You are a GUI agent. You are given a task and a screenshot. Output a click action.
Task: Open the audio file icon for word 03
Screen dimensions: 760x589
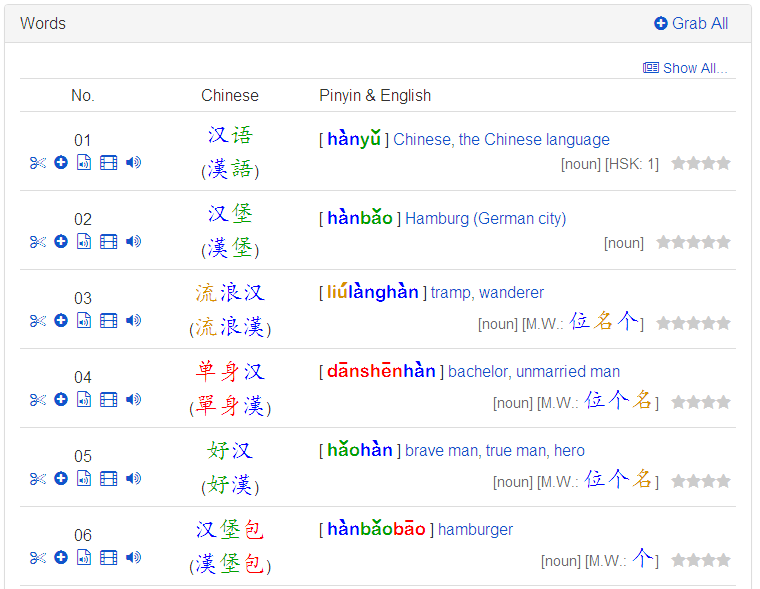(84, 320)
